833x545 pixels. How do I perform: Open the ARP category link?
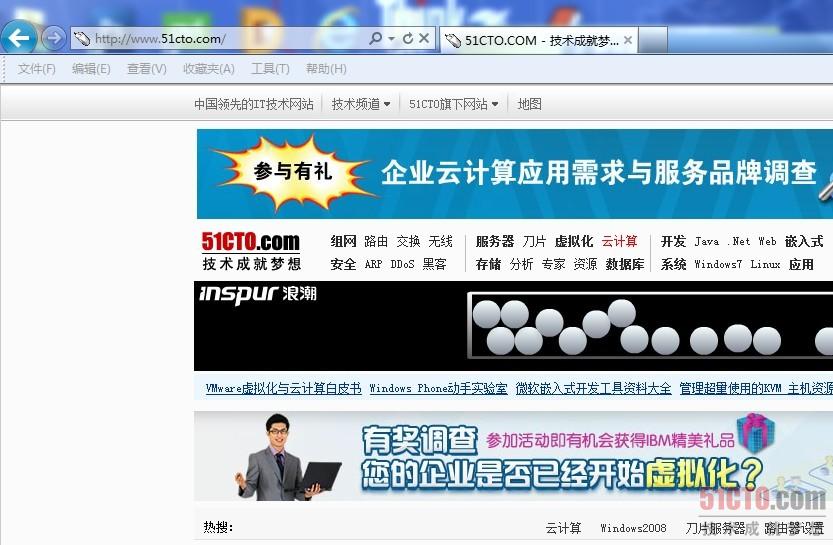[x=373, y=265]
